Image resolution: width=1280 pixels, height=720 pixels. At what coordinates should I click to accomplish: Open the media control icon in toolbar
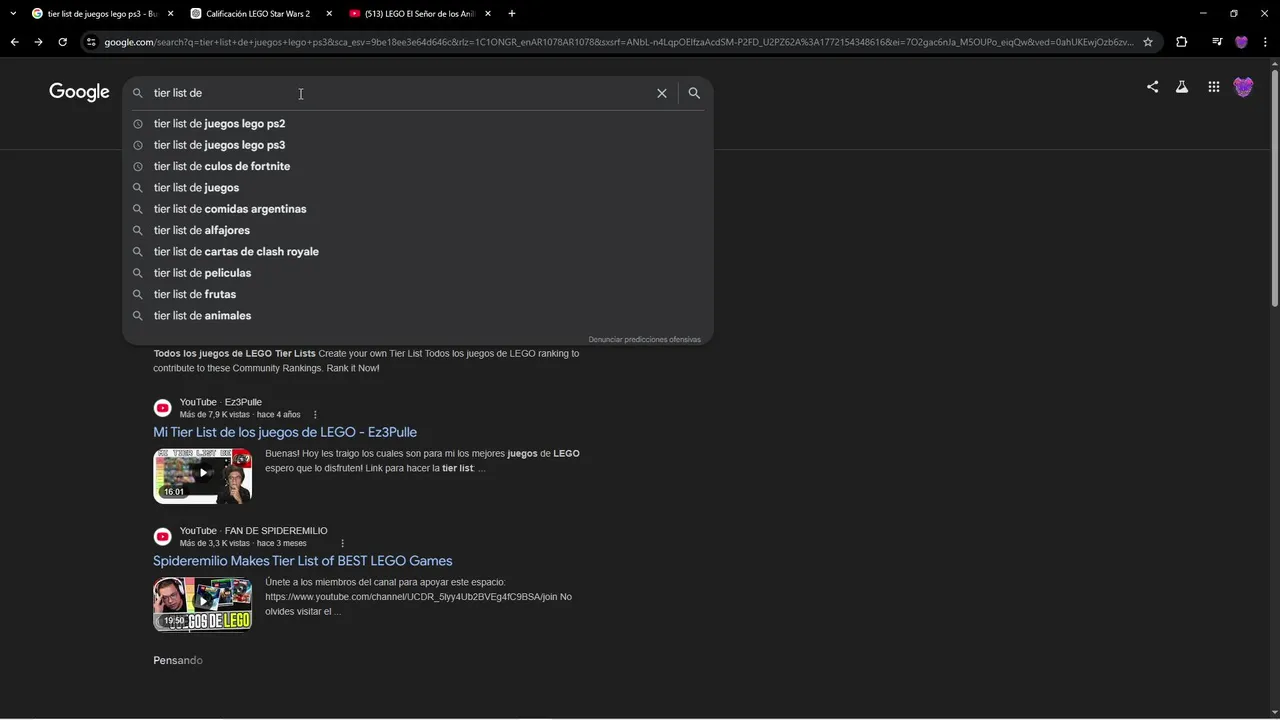[1217, 42]
